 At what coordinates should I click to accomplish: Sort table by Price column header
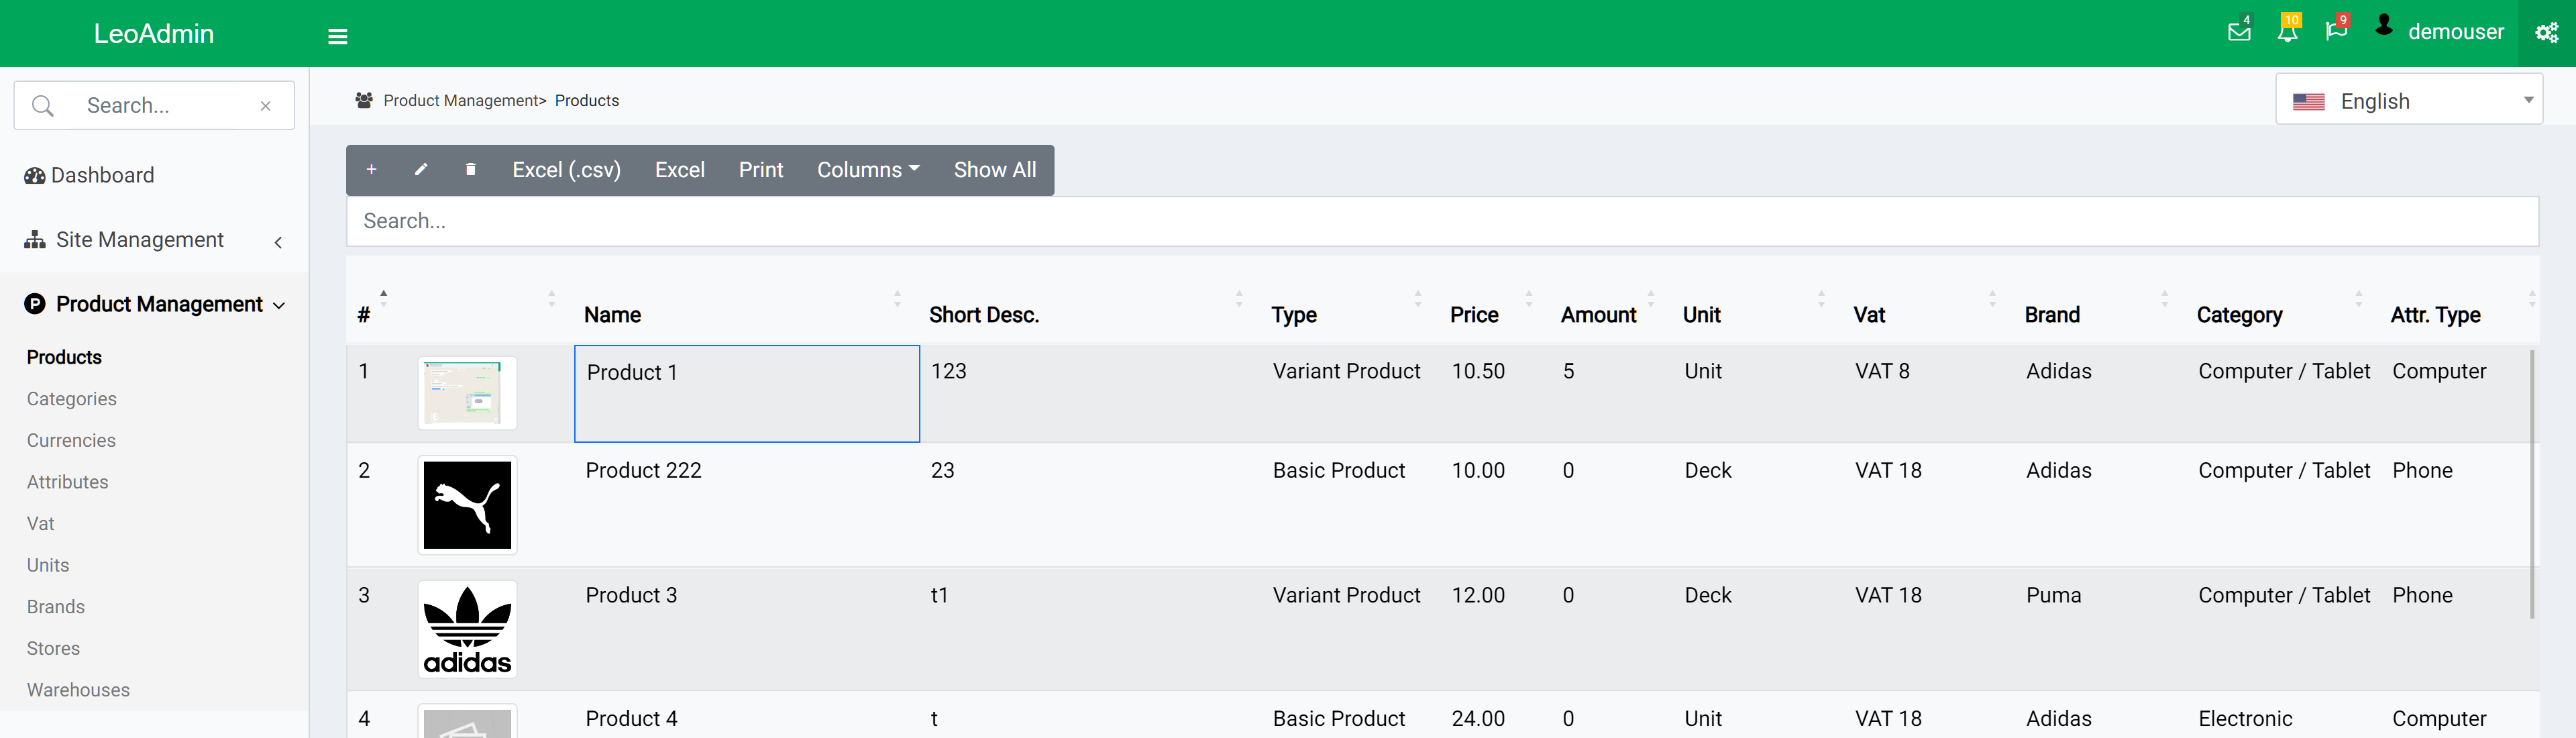(x=1474, y=315)
